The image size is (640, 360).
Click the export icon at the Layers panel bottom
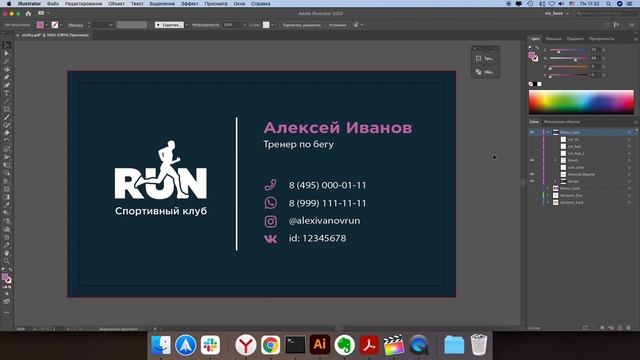click(585, 328)
